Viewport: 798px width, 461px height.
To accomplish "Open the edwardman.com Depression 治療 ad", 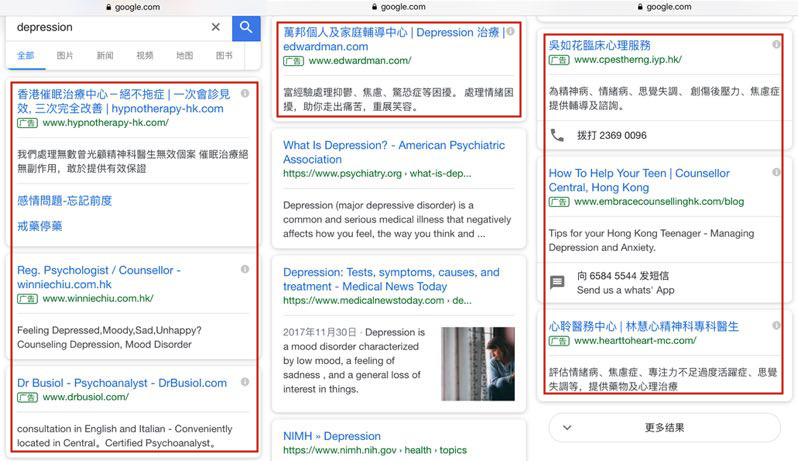I will [x=394, y=39].
